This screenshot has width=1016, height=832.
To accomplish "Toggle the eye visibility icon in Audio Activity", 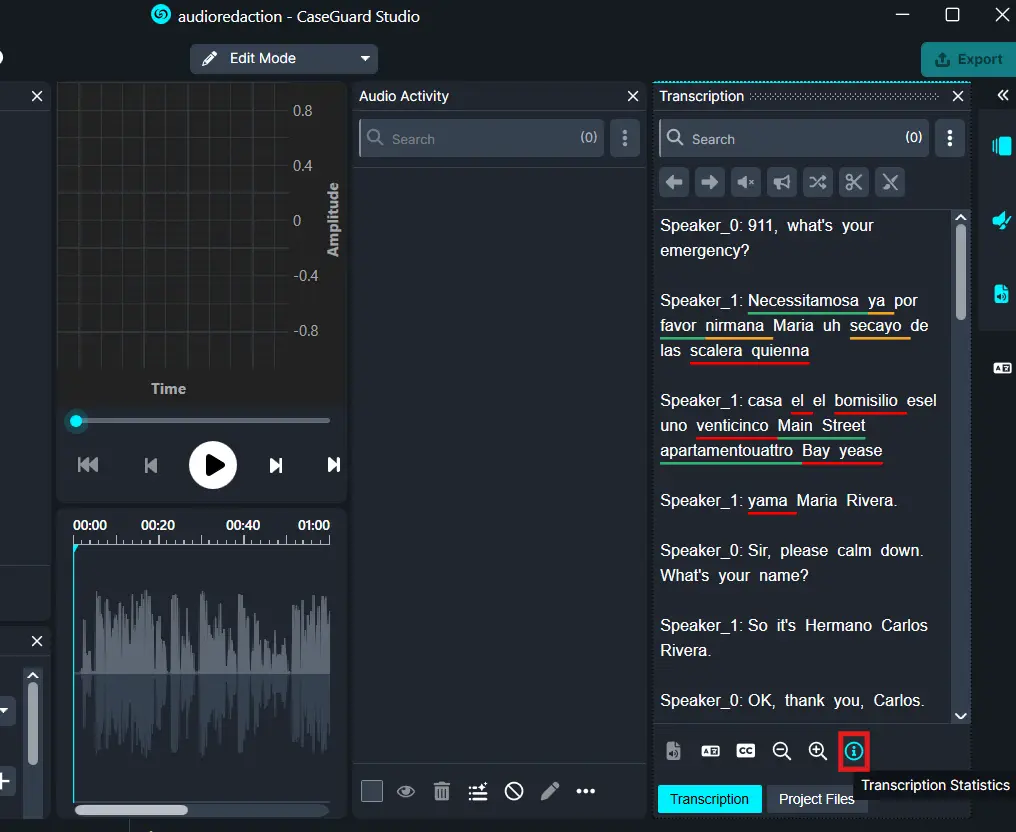I will (406, 791).
